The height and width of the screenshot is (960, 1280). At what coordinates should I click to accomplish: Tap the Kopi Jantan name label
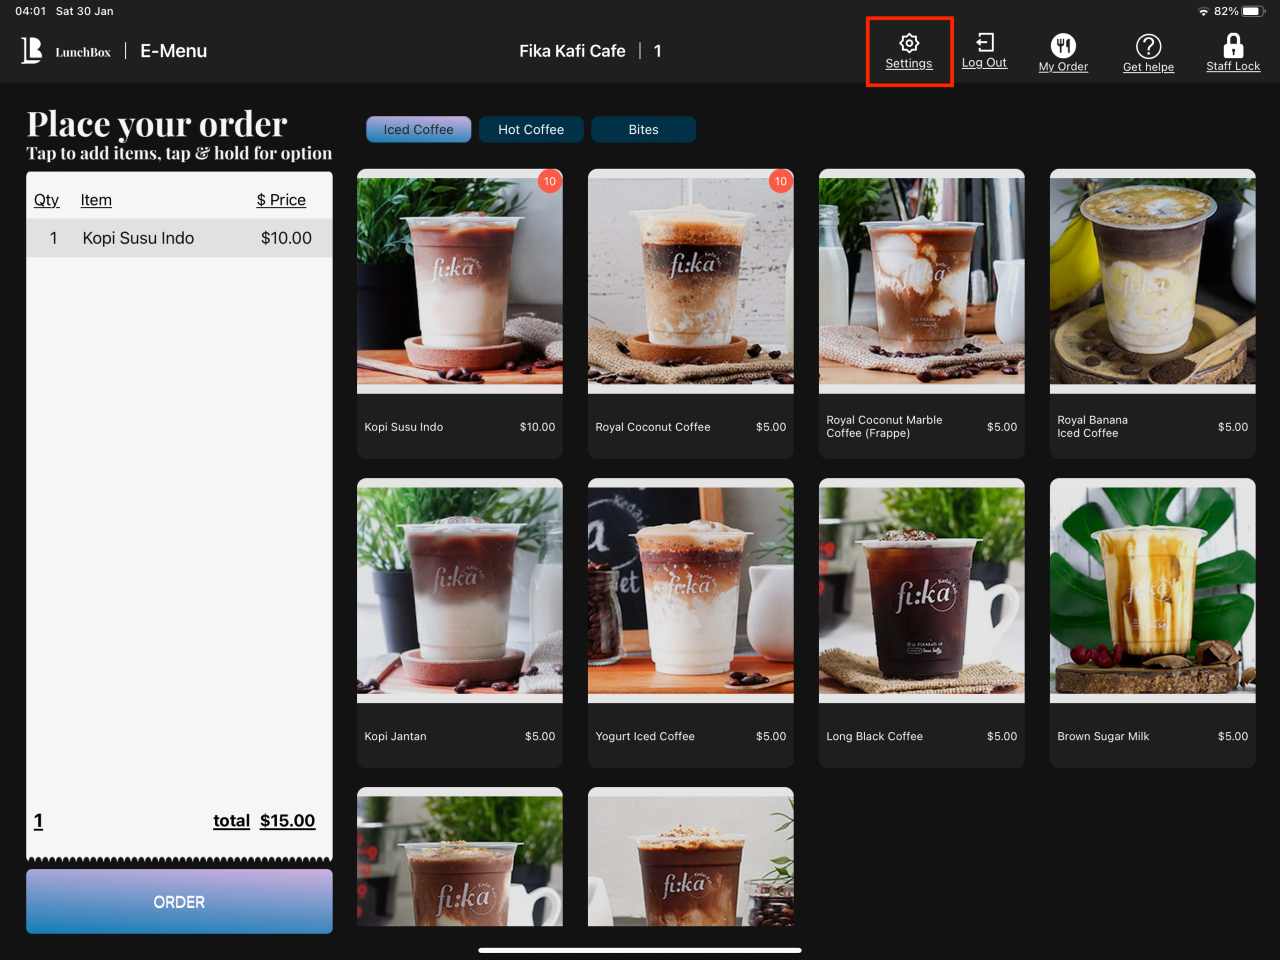(x=395, y=736)
